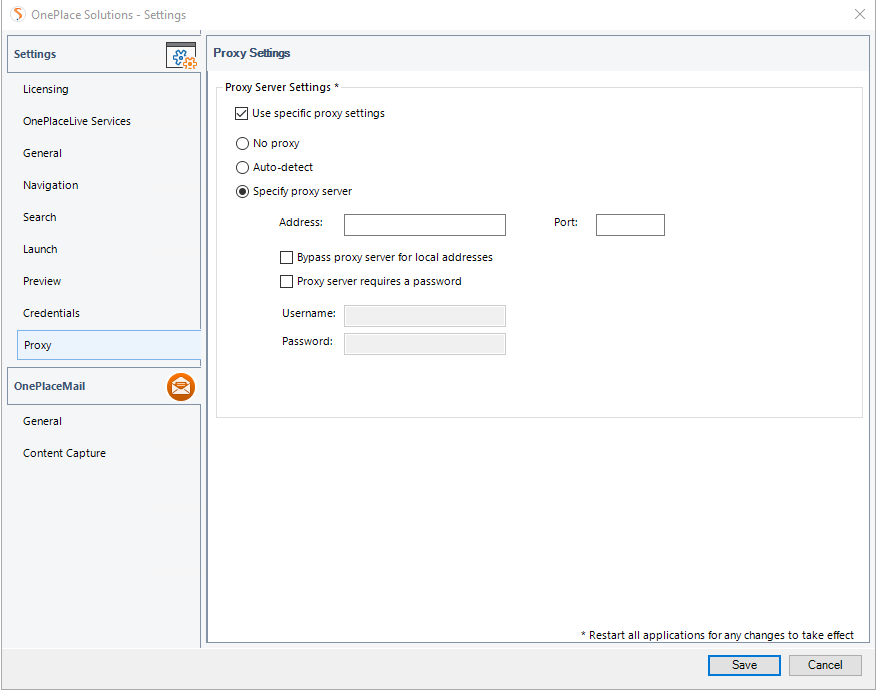879x694 pixels.
Task: Go to Credentials settings
Action: [52, 313]
